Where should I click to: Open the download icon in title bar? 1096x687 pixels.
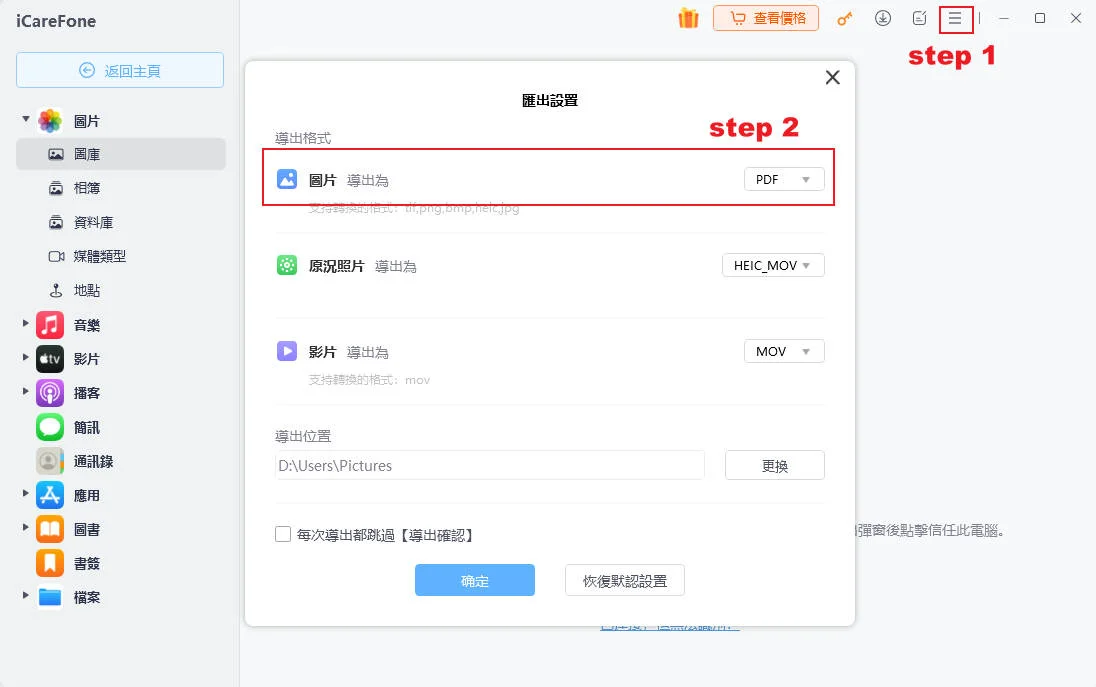[883, 18]
